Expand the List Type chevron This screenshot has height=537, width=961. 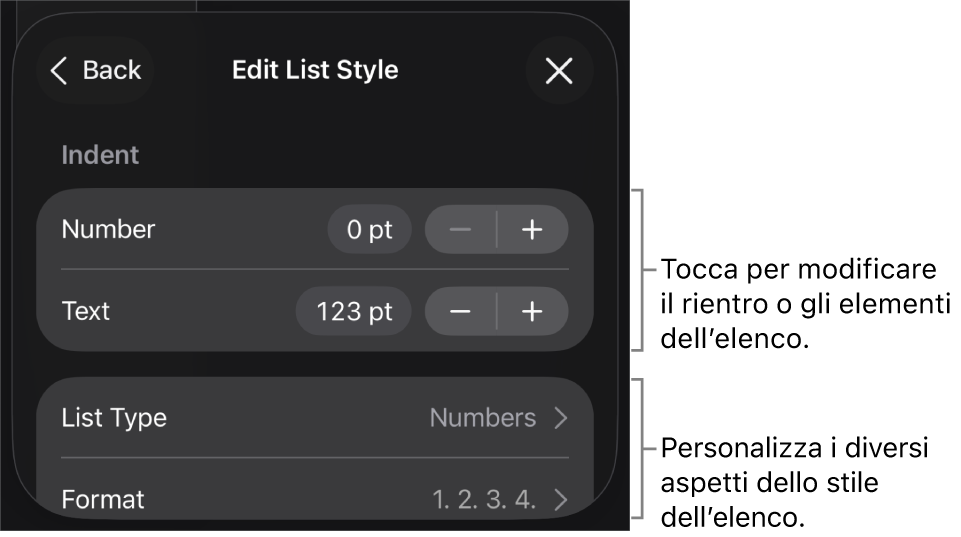click(x=561, y=418)
